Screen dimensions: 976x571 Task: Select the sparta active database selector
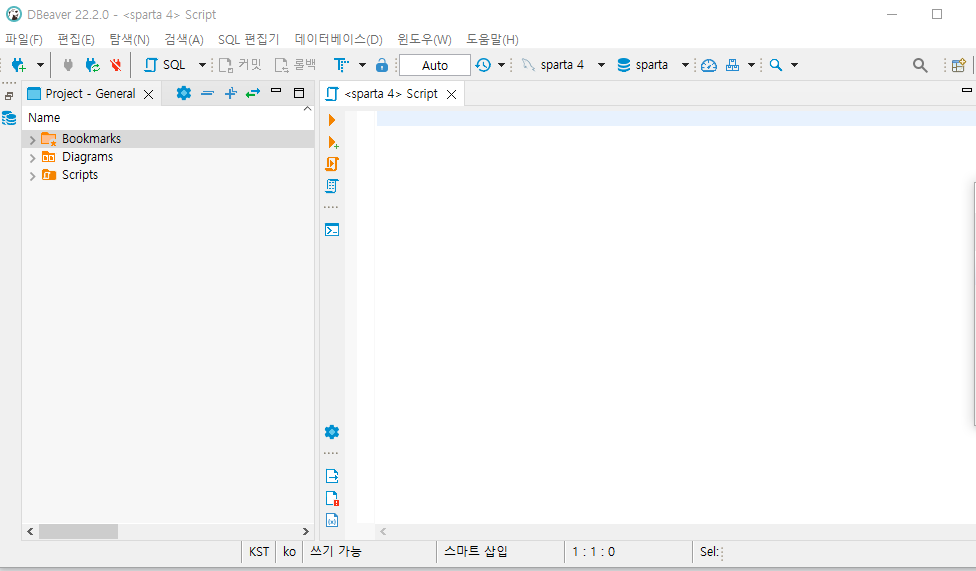click(652, 65)
